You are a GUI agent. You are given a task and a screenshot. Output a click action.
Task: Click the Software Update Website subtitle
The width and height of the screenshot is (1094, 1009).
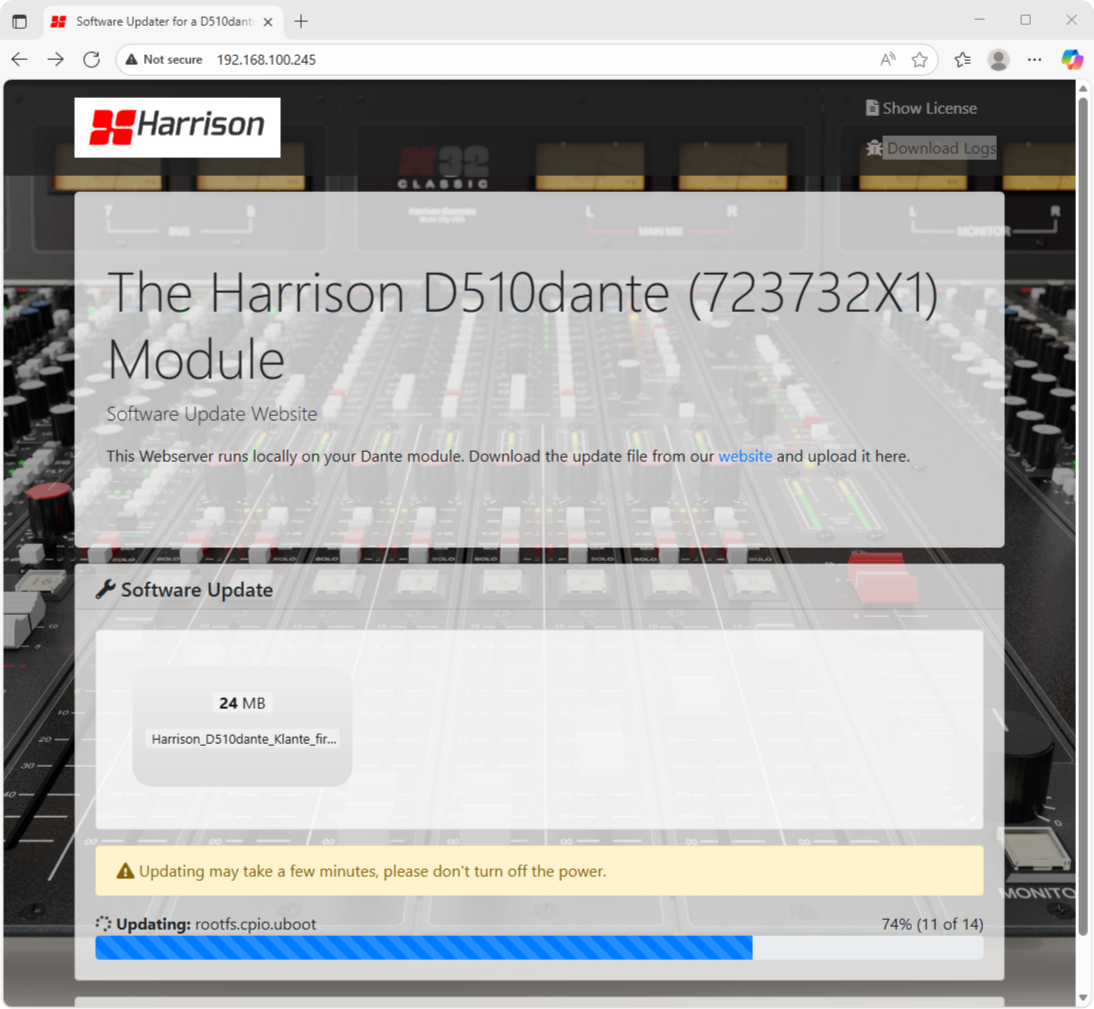(212, 414)
